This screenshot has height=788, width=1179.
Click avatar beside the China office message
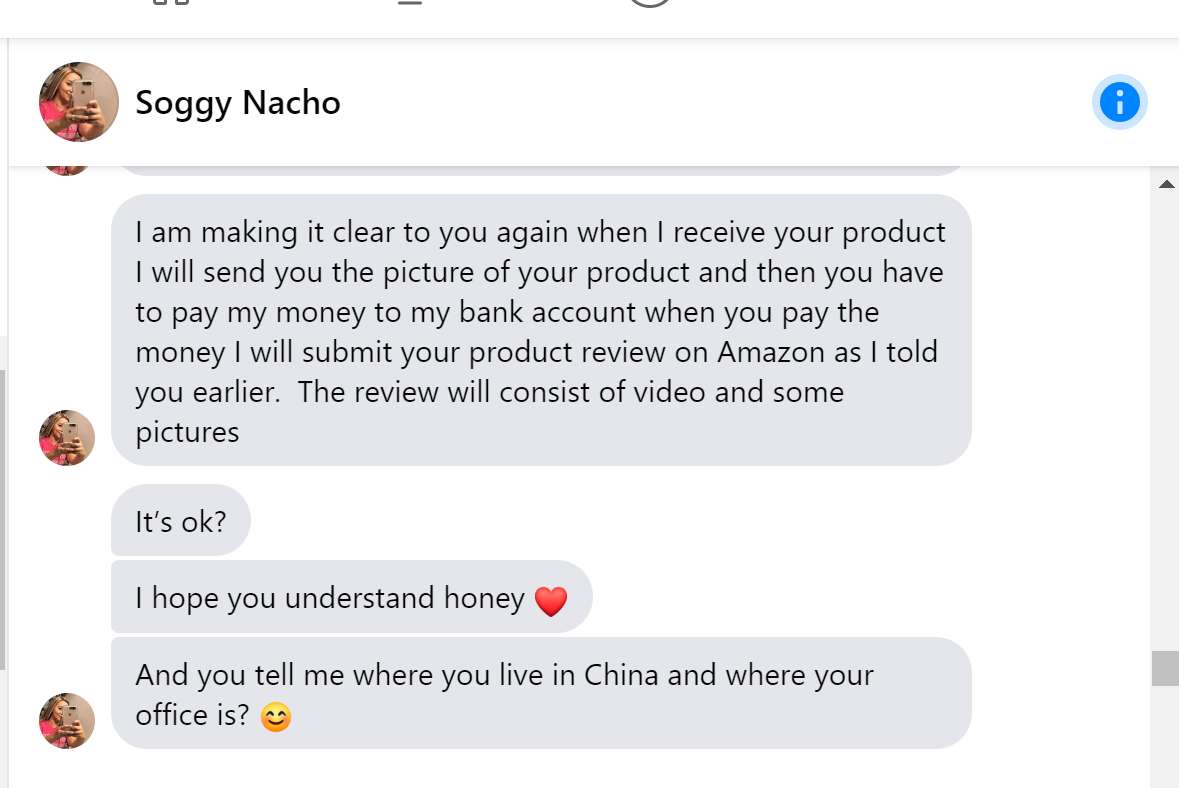pos(67,721)
